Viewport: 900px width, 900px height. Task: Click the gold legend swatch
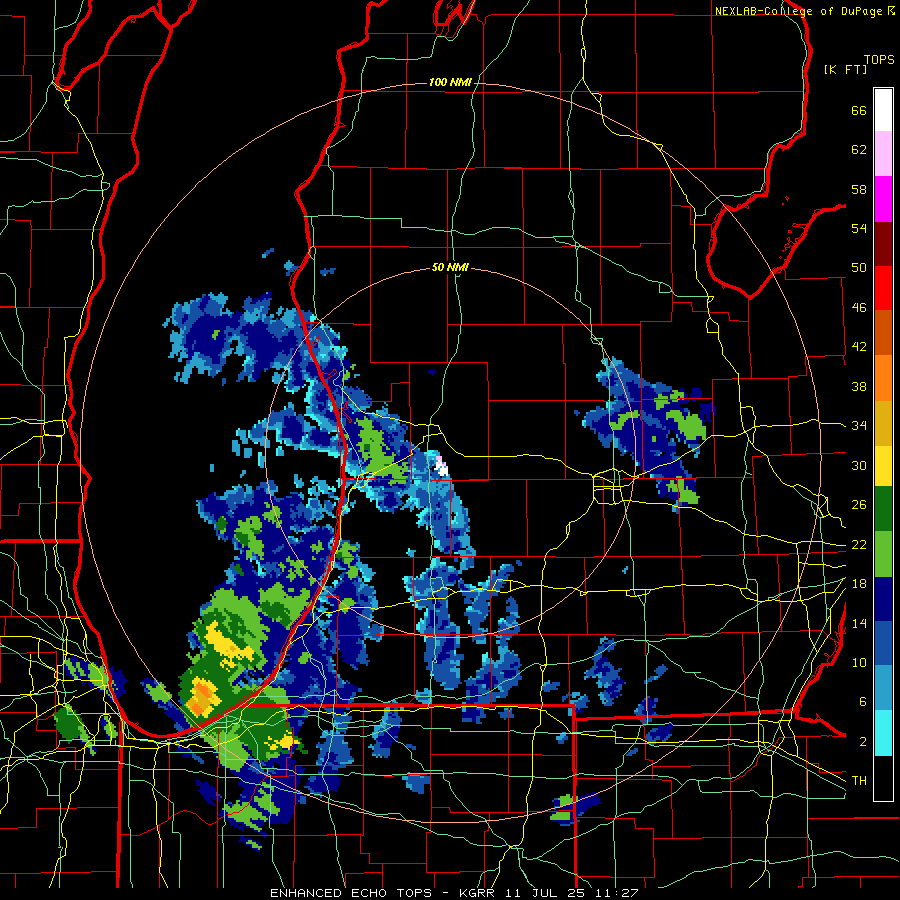883,423
